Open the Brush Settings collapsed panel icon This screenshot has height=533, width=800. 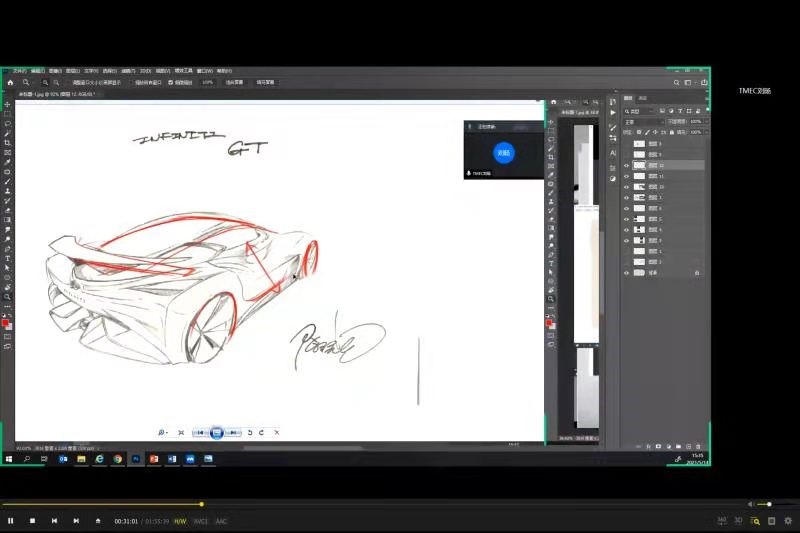click(613, 128)
